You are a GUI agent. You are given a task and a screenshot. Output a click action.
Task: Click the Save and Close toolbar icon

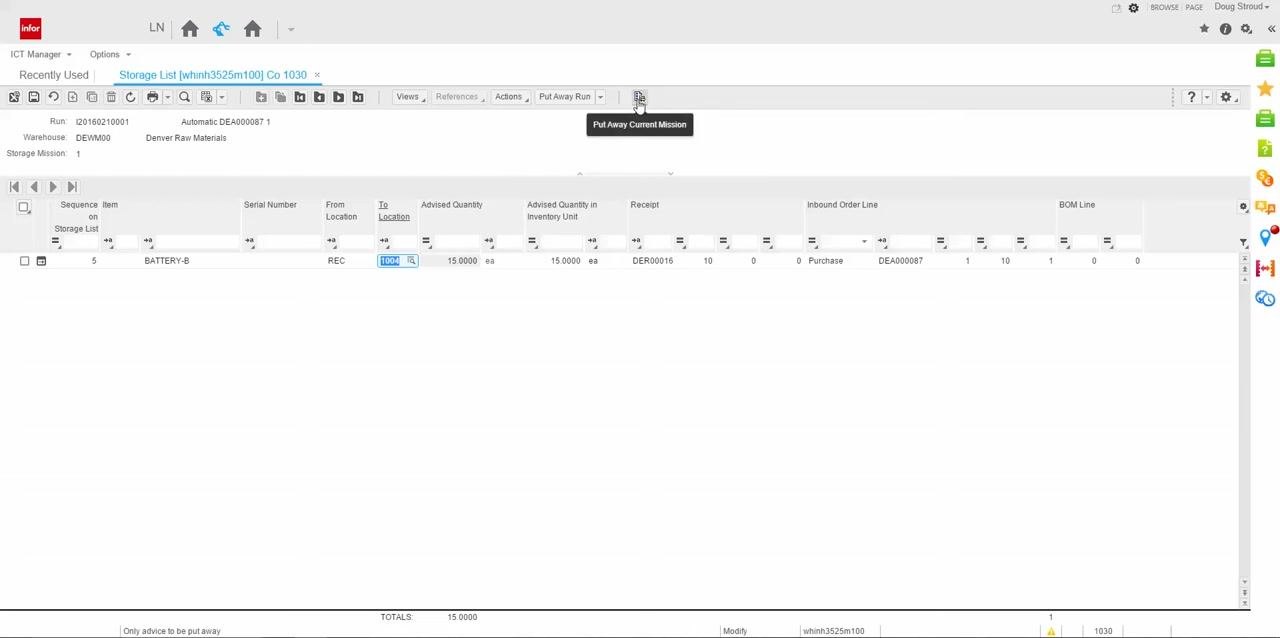pyautogui.click(x=14, y=97)
